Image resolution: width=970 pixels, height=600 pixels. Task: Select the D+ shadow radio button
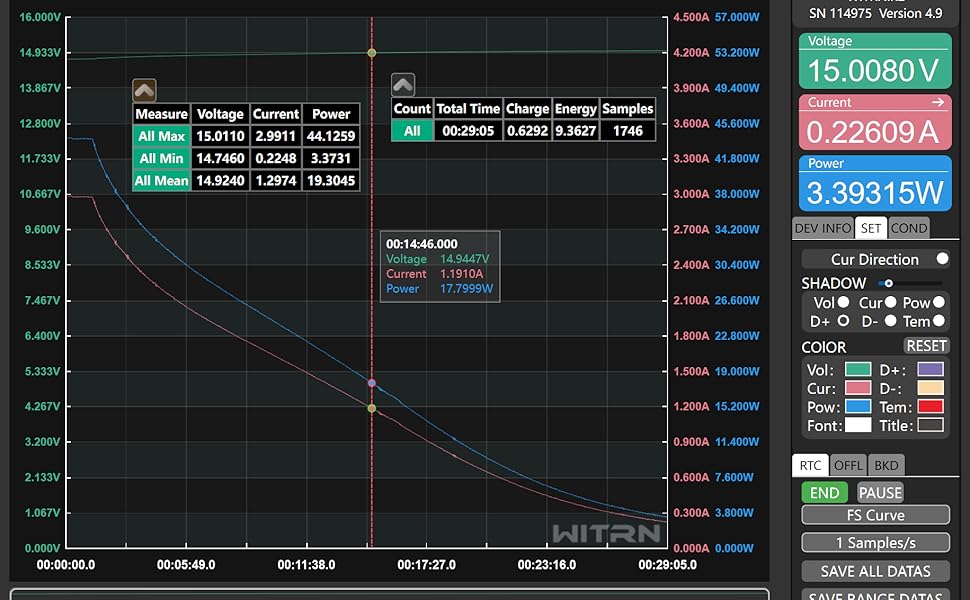pos(843,321)
